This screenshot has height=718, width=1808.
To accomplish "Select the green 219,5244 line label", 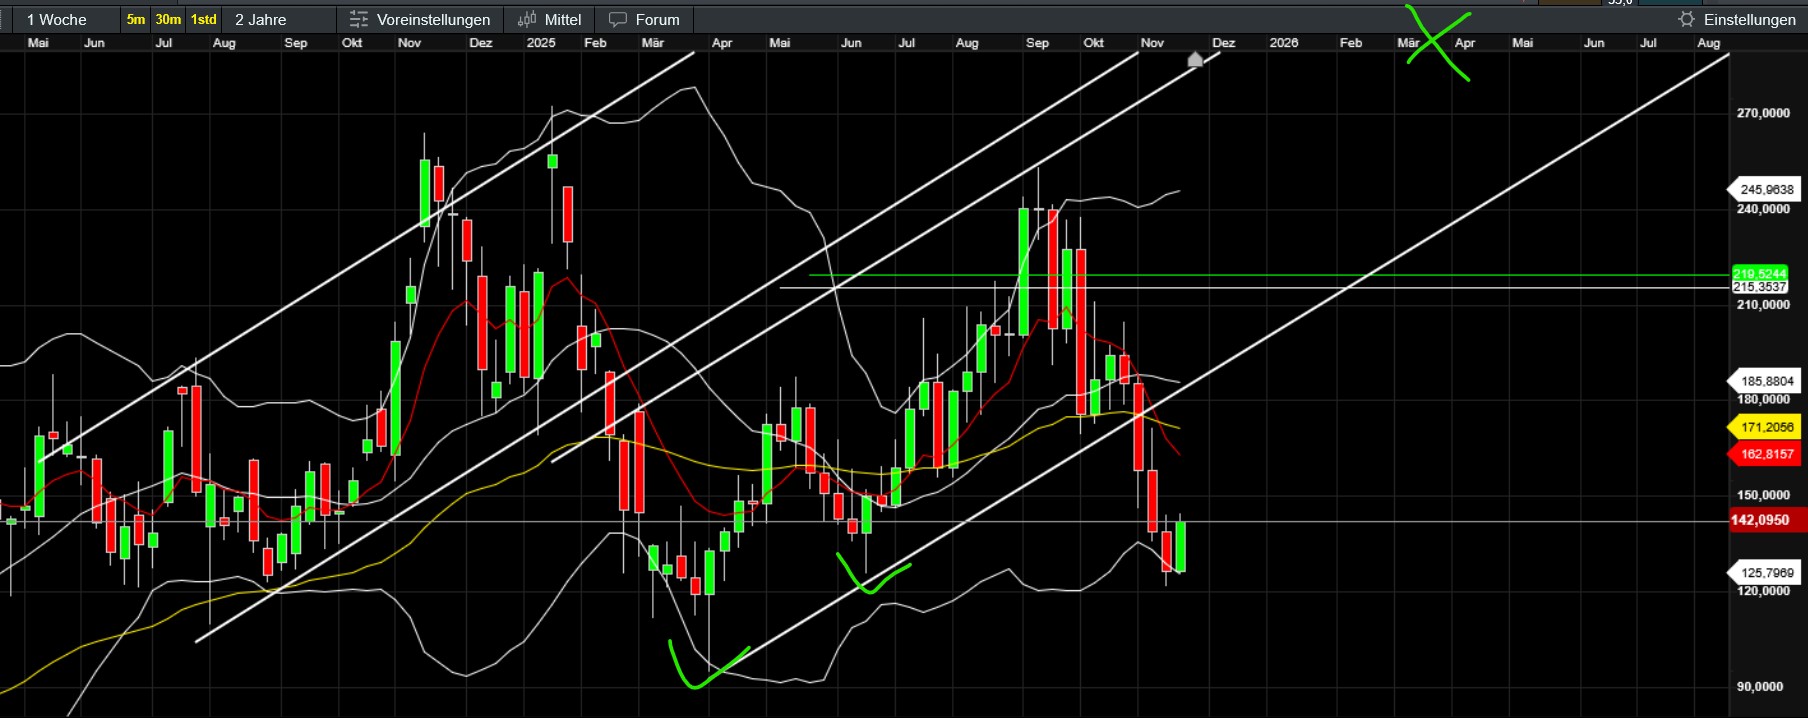I will click(x=1759, y=274).
